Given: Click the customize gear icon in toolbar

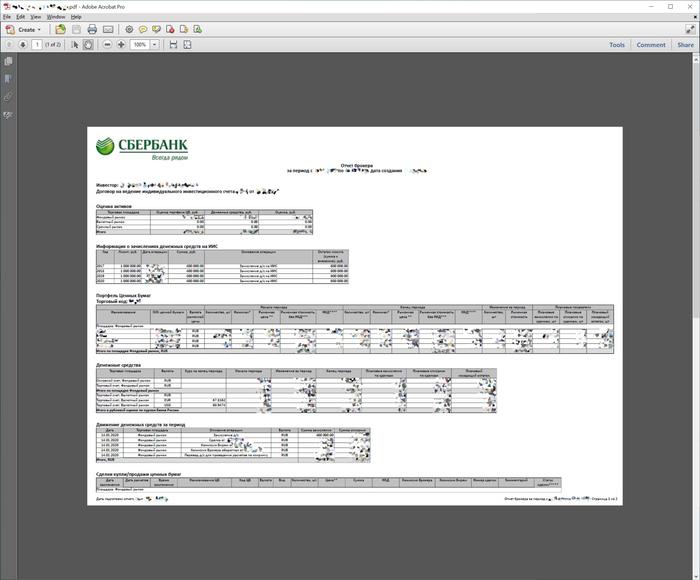Looking at the screenshot, I should [x=129, y=29].
